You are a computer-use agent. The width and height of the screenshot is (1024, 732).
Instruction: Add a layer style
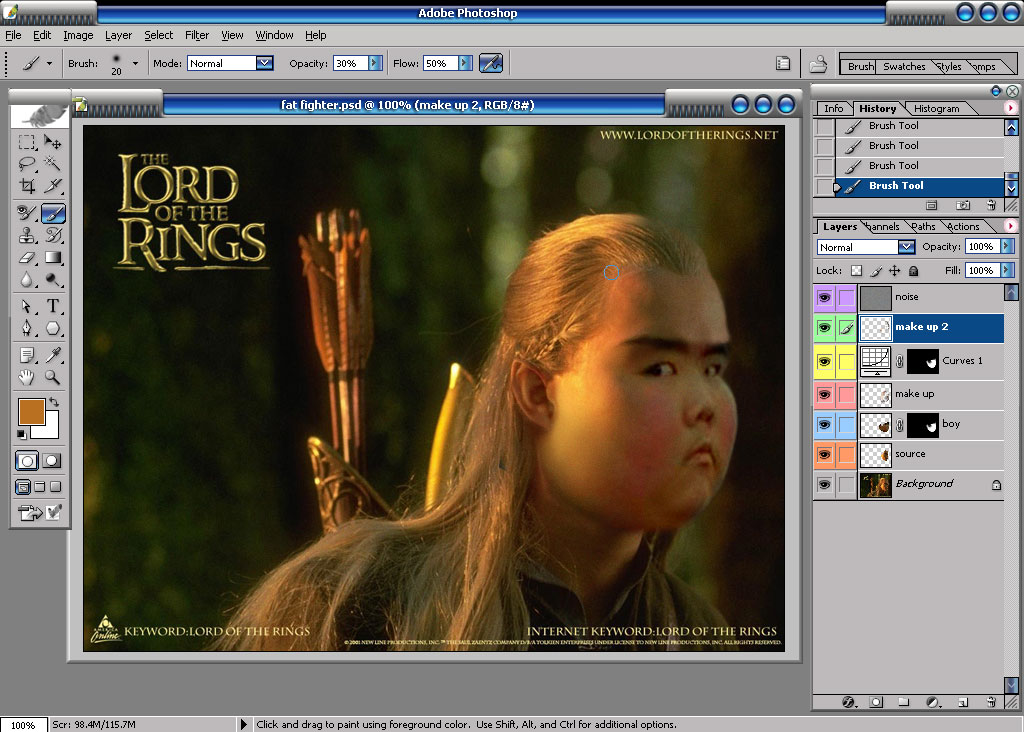[848, 703]
